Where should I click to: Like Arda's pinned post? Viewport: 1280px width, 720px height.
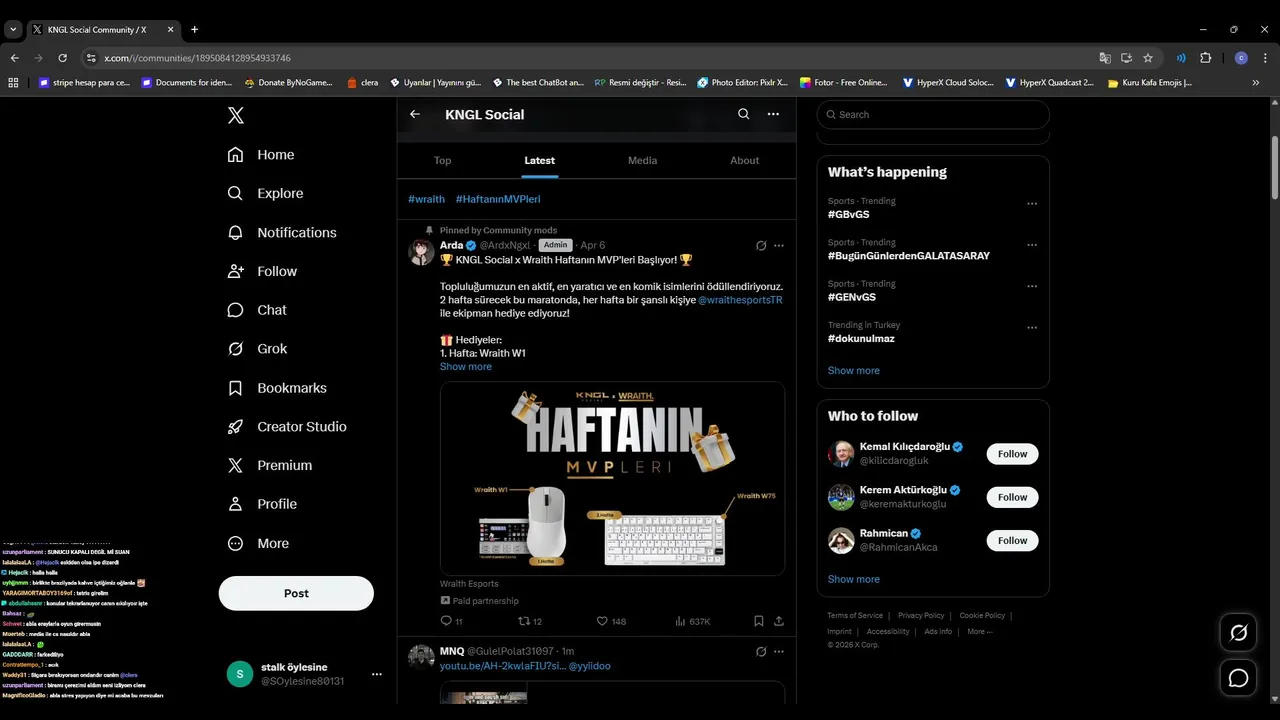click(x=610, y=621)
